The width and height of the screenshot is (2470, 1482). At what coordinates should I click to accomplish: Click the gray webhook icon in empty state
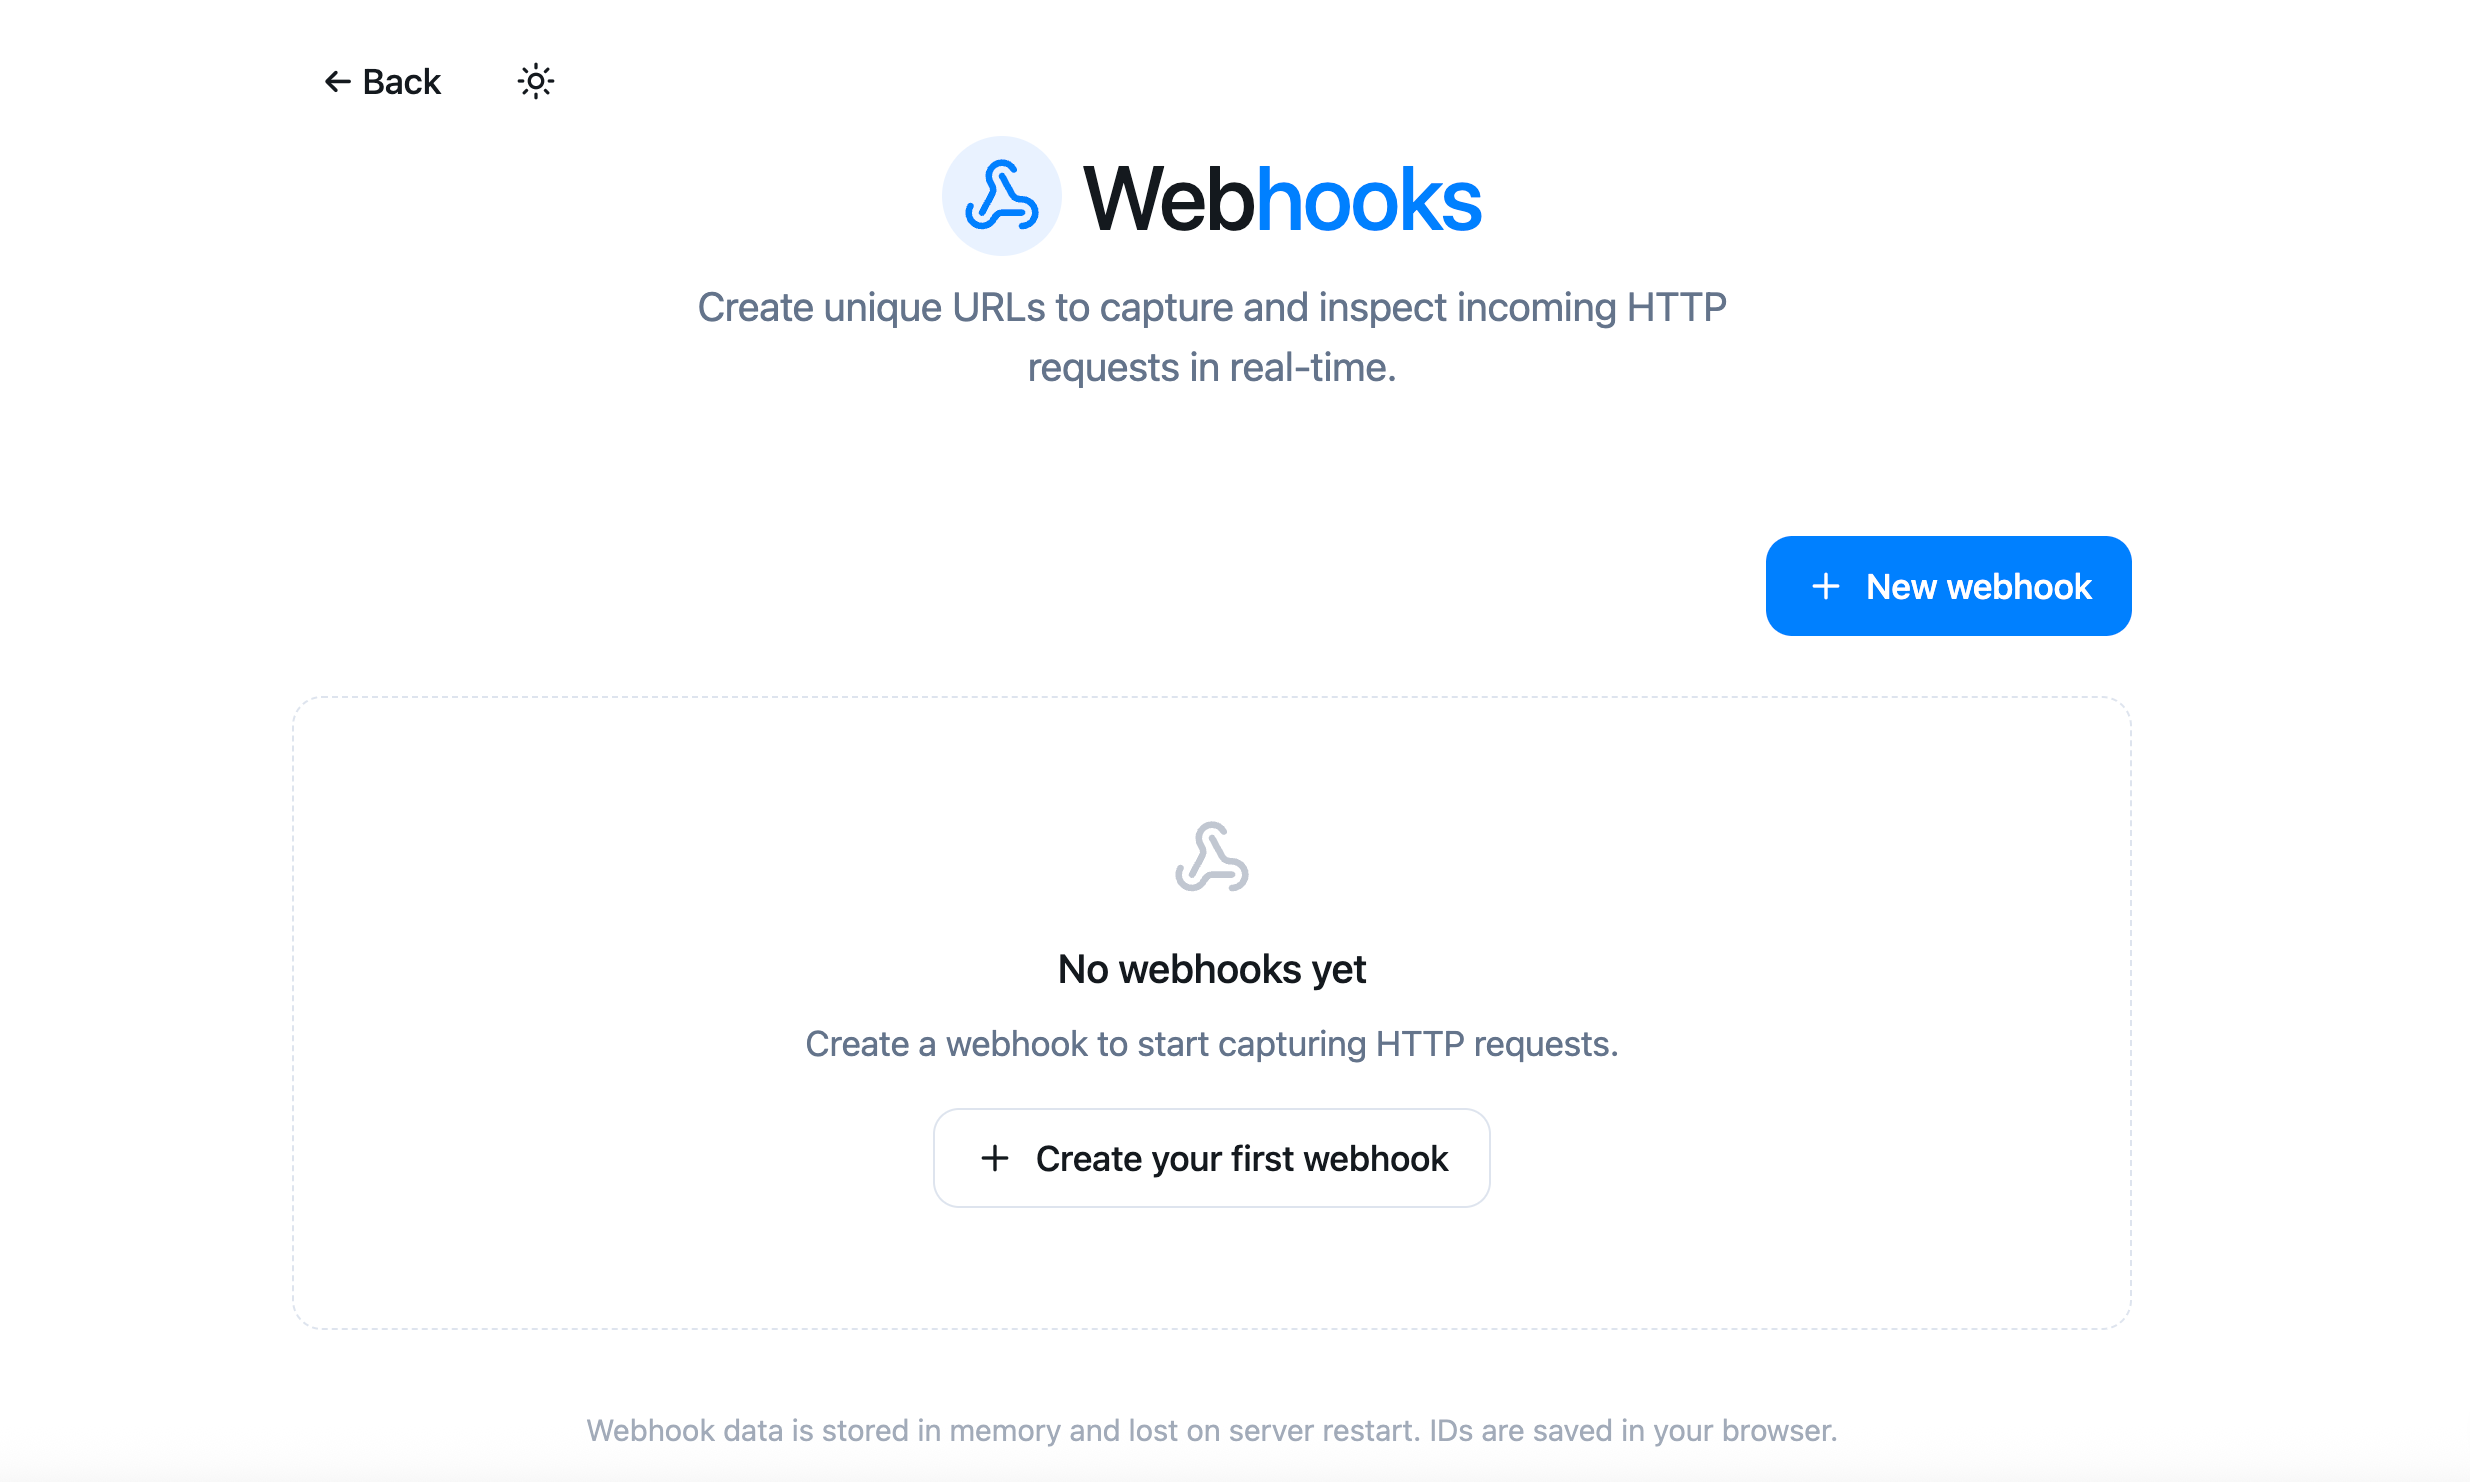pos(1211,857)
